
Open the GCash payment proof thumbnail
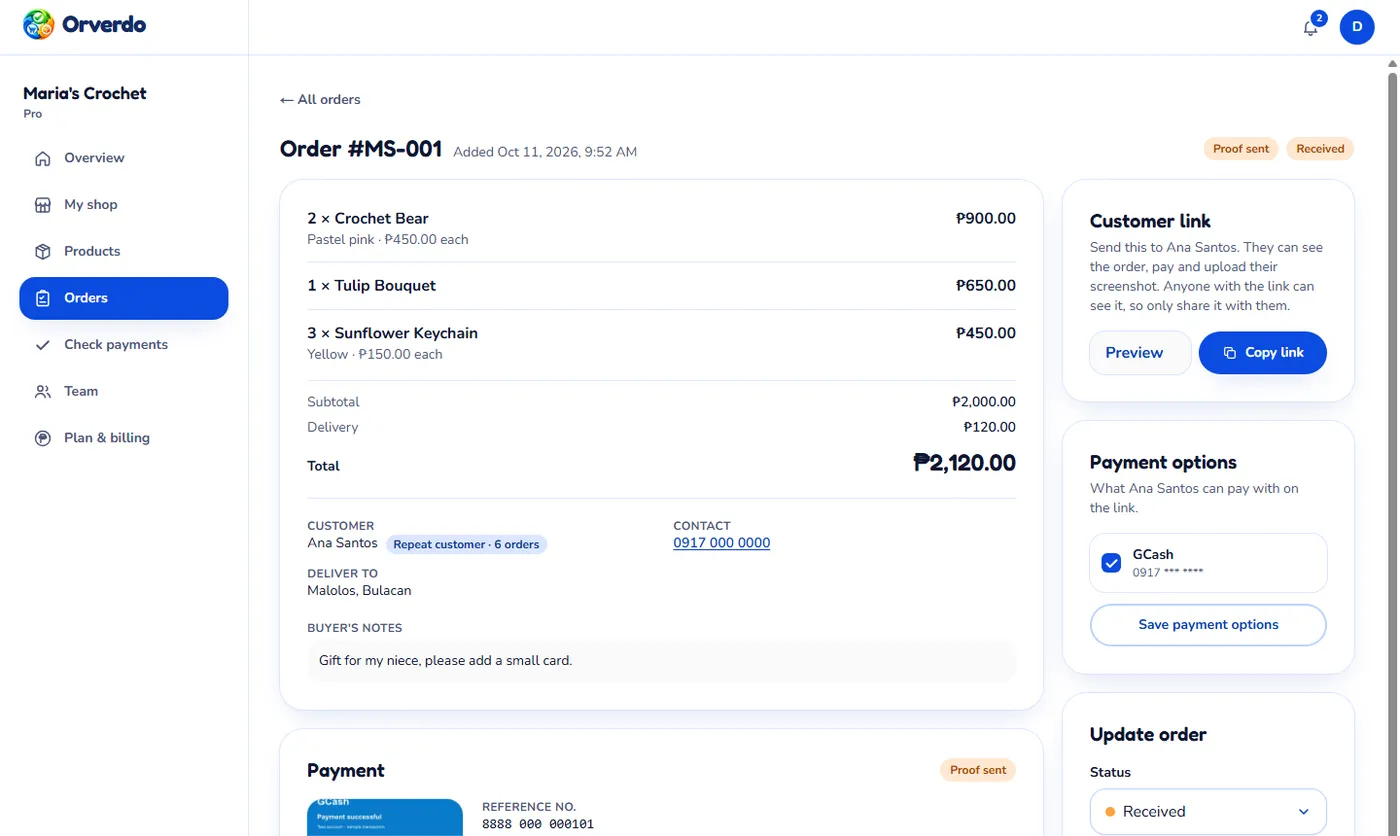385,817
